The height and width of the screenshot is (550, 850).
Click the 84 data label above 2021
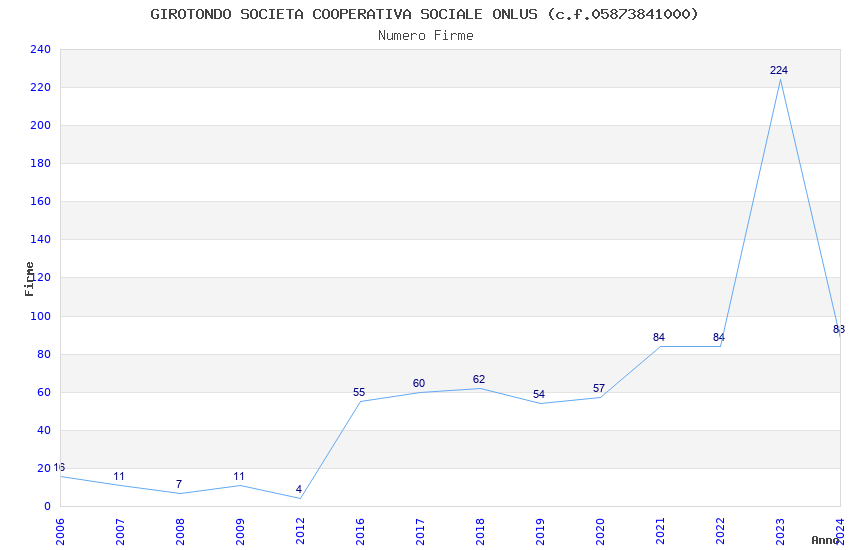(x=659, y=337)
